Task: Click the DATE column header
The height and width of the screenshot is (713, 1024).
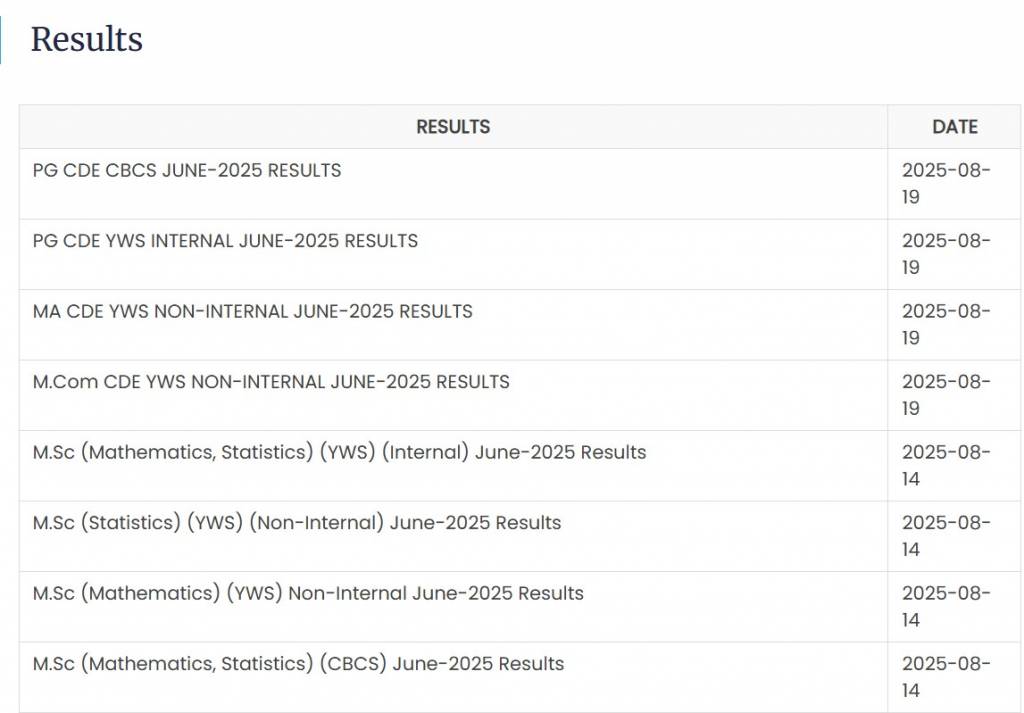Action: [954, 127]
